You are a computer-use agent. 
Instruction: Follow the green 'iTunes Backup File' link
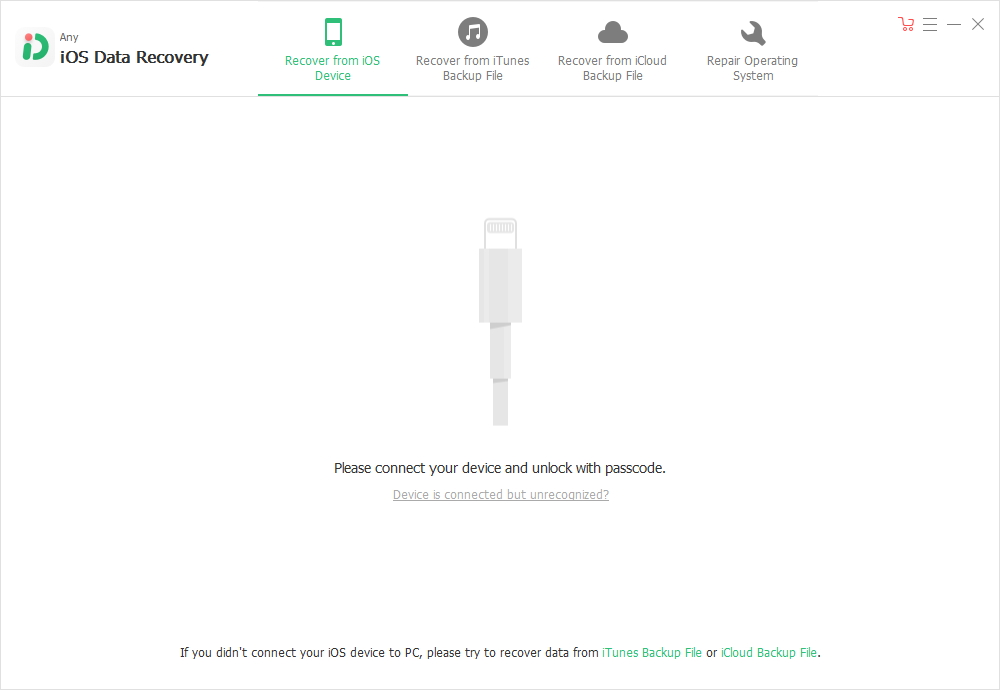(651, 652)
